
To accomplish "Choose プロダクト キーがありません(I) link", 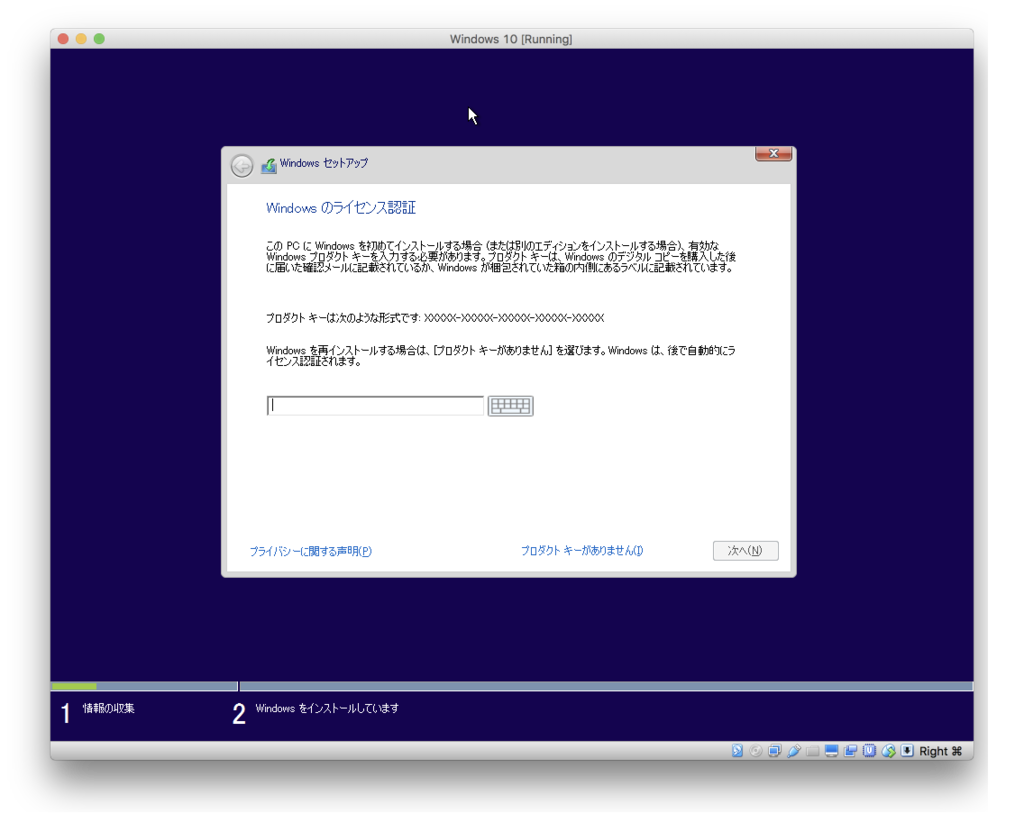I will [582, 551].
